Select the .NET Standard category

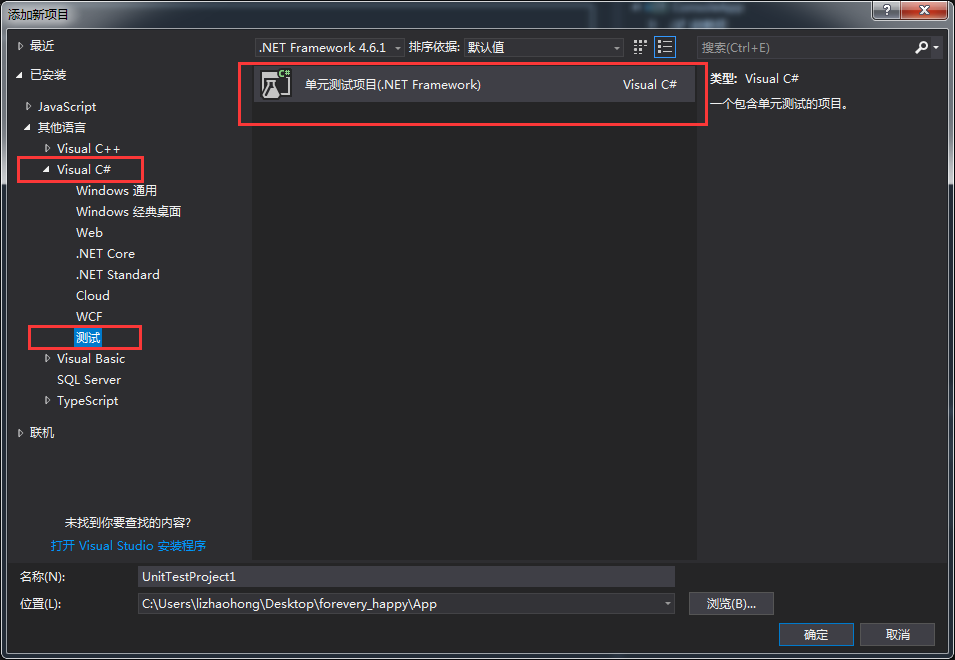pos(118,275)
